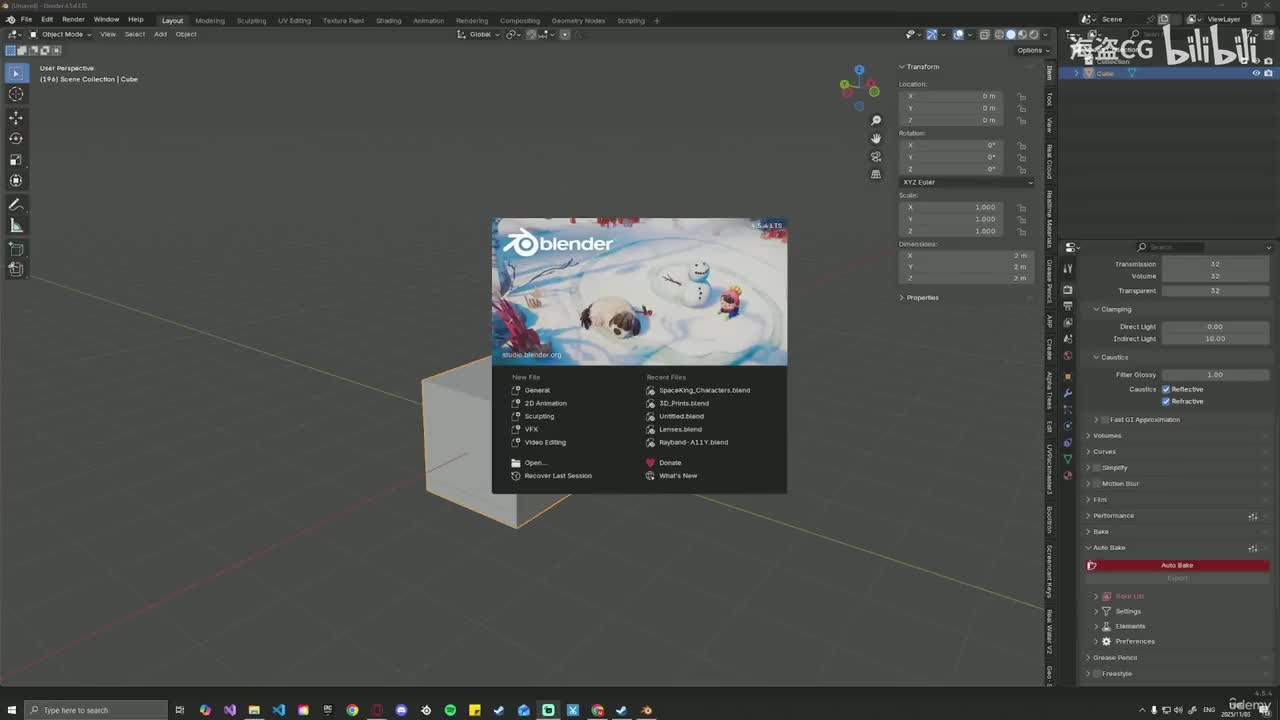Viewport: 1280px width, 720px height.
Task: Open the Render properties tab icon
Action: [x=1068, y=290]
